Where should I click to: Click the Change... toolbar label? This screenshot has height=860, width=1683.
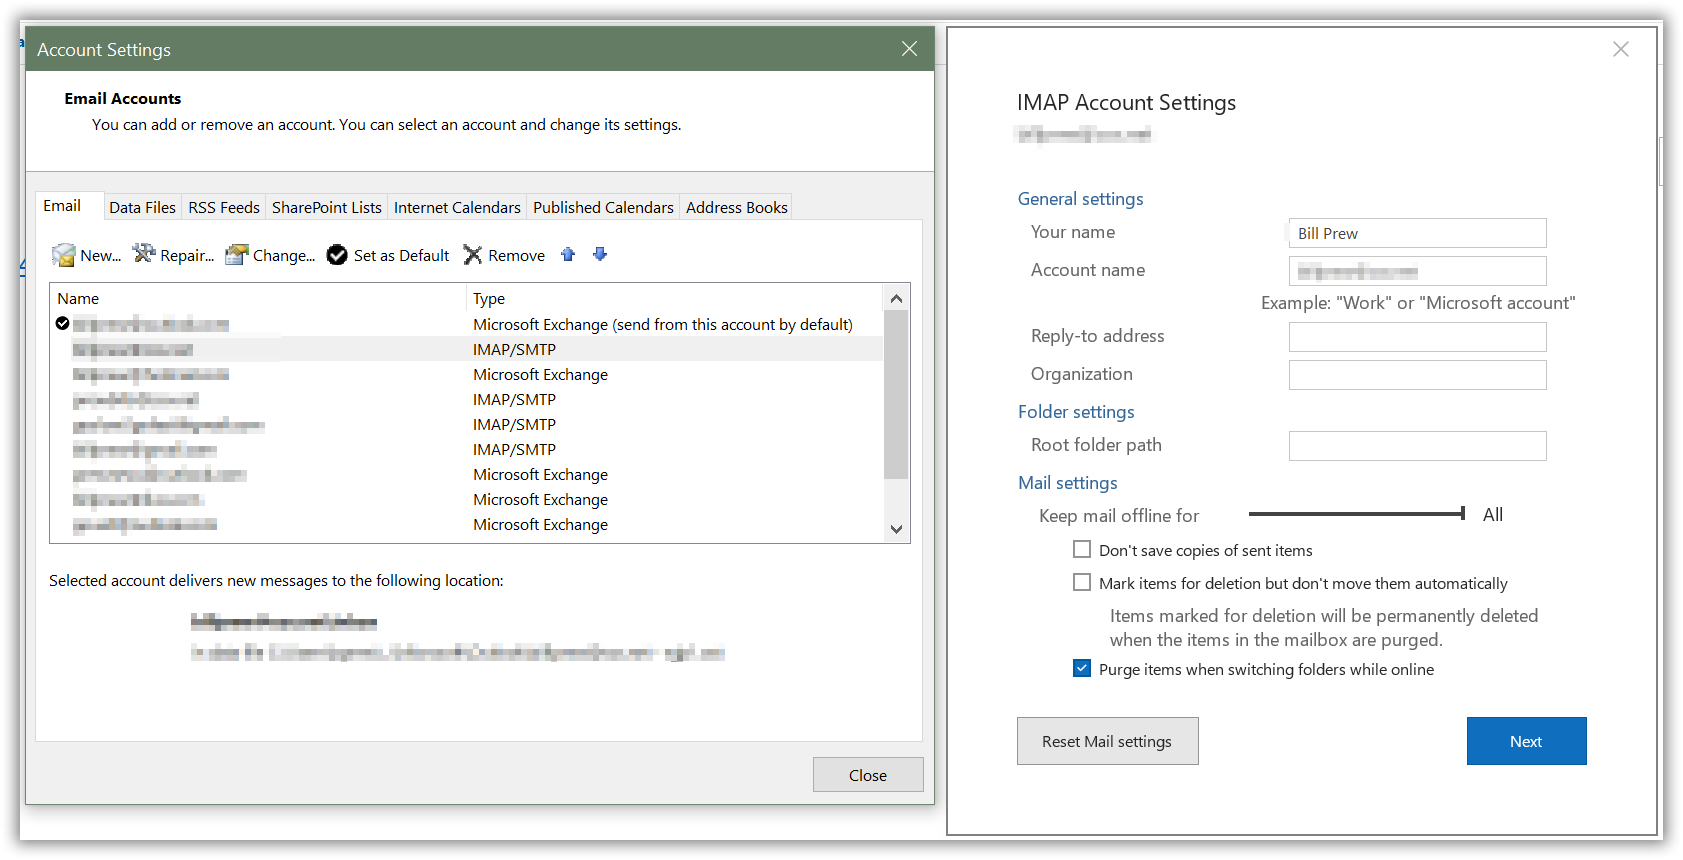284,256
